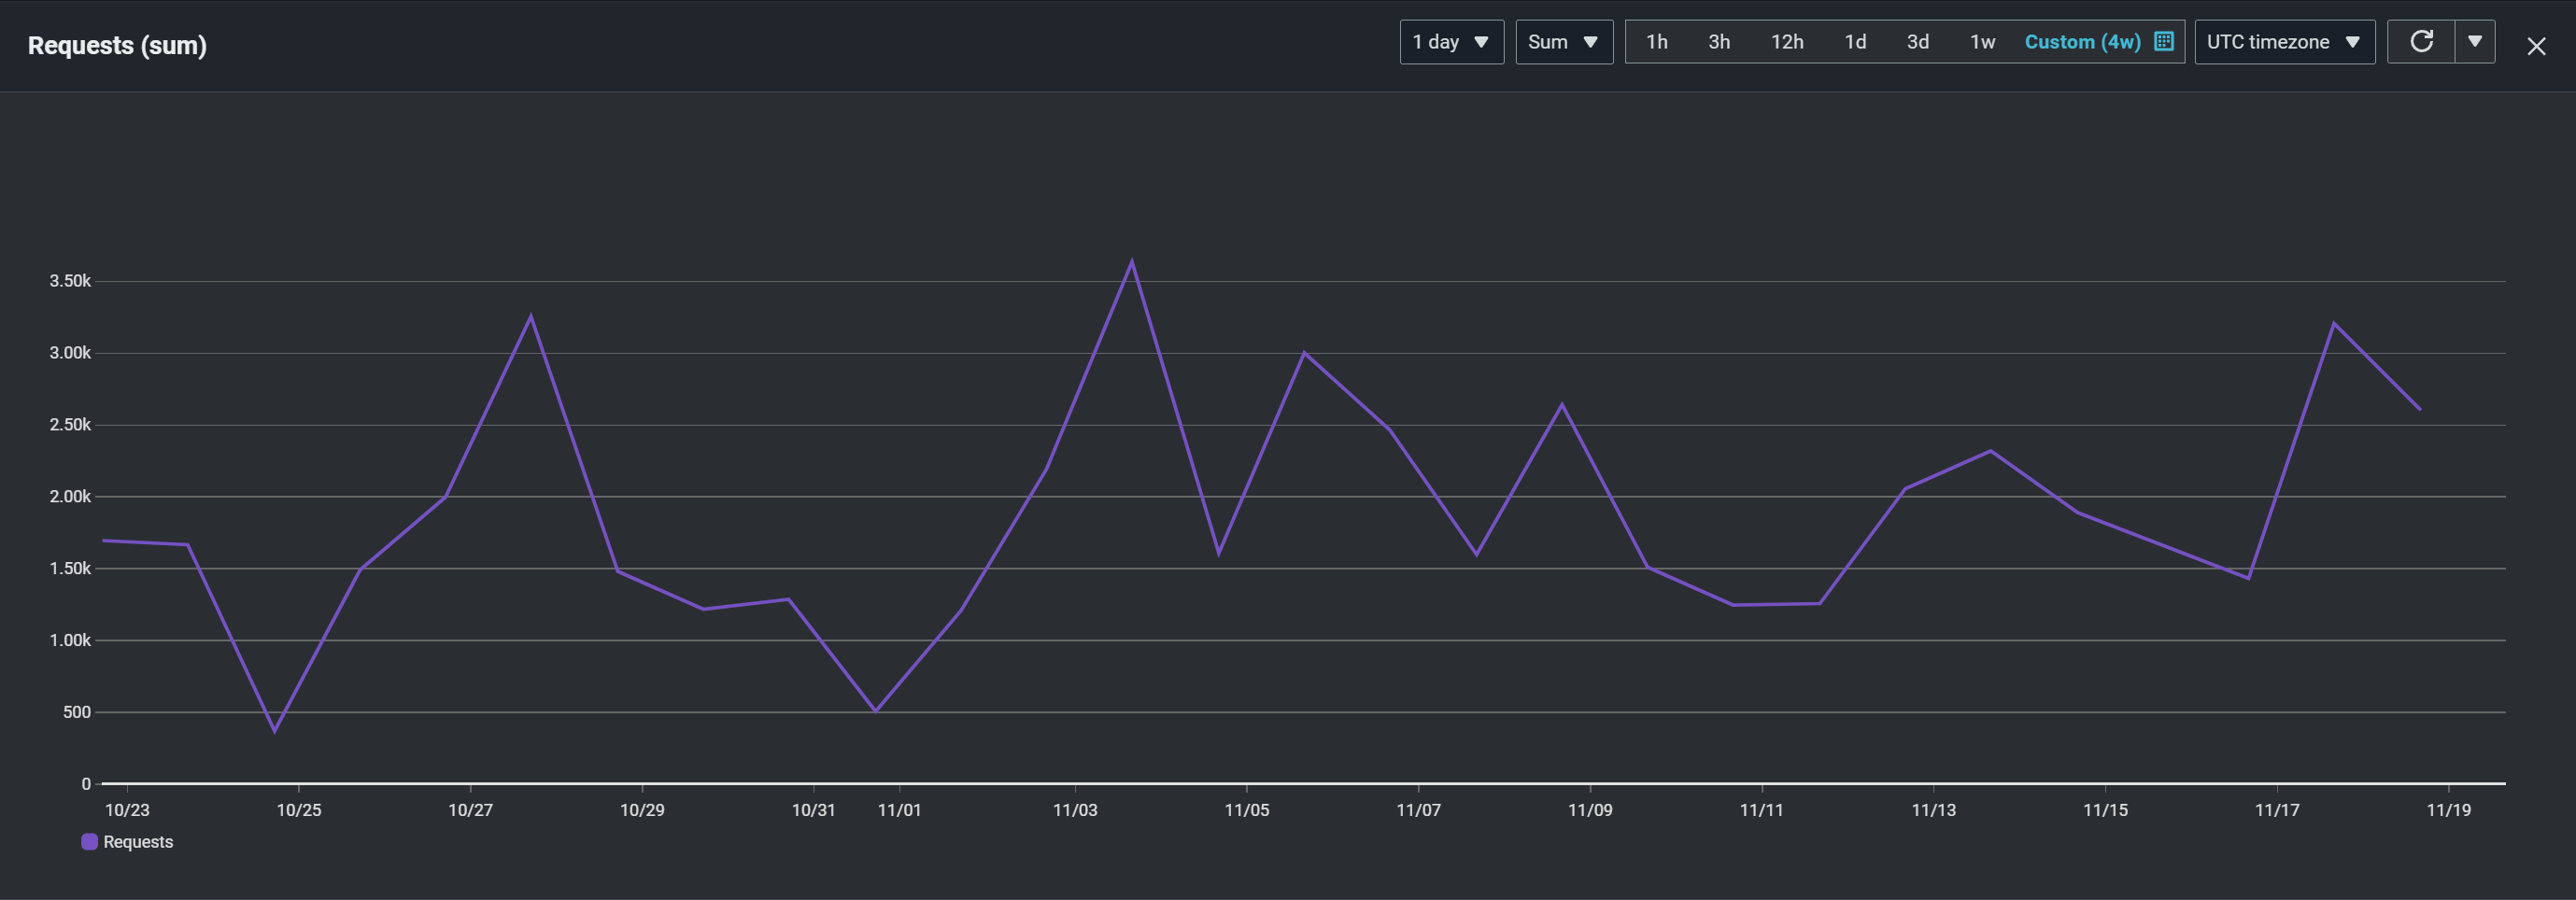Switch to 12h time range
Viewport: 2576px width, 900px height.
click(x=1787, y=42)
